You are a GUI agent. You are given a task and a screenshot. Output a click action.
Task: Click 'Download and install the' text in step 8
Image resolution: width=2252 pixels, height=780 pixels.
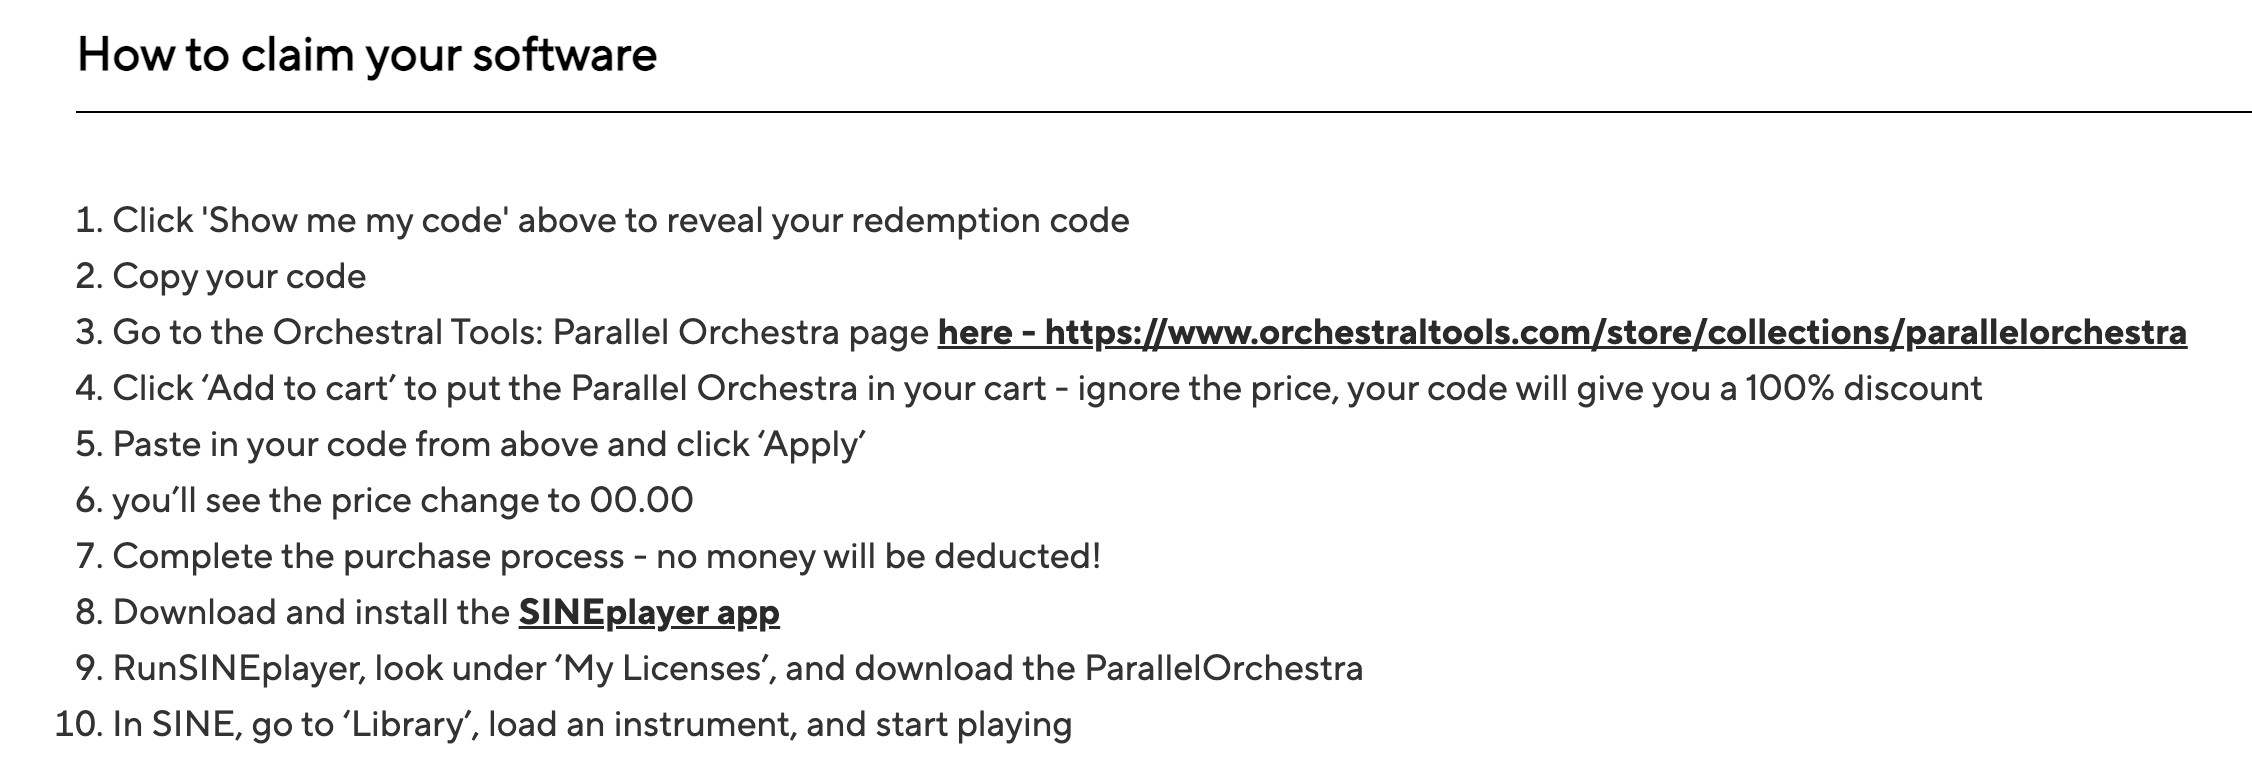[x=311, y=613]
